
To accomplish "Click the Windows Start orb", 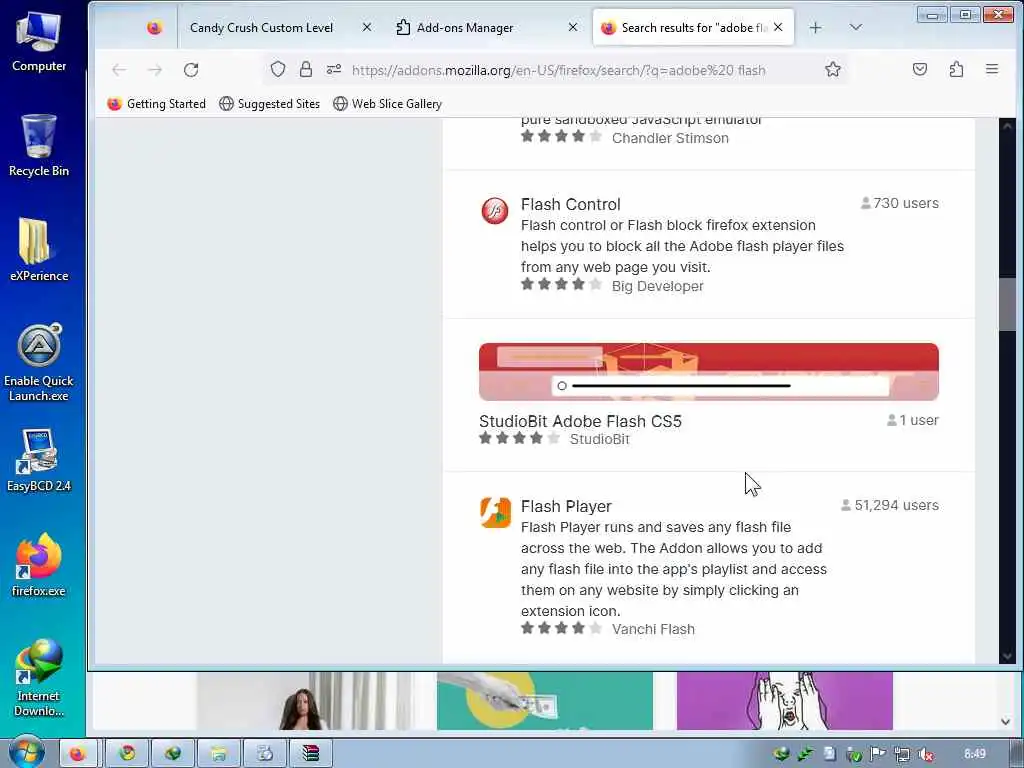I will pos(27,752).
